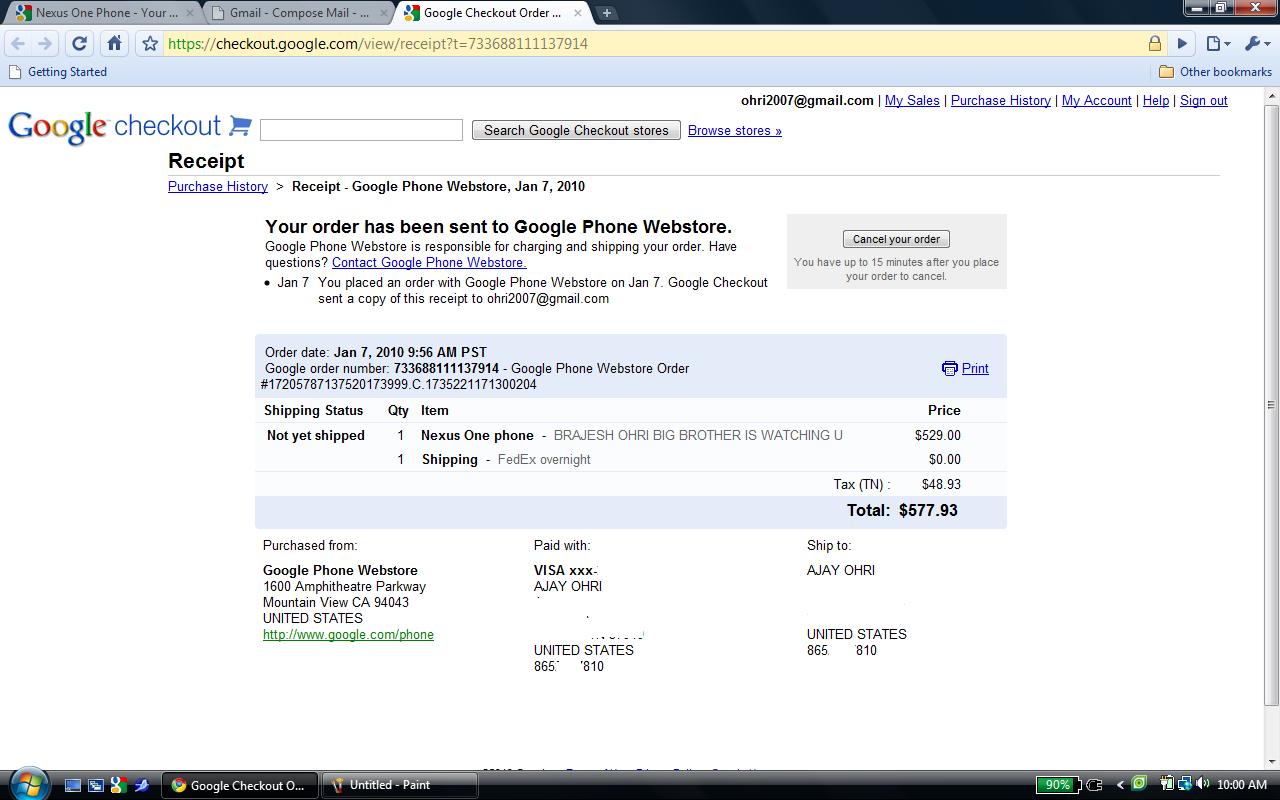Click the Purchase History breadcrumb link
Screen dimensions: 1280x800
click(218, 186)
